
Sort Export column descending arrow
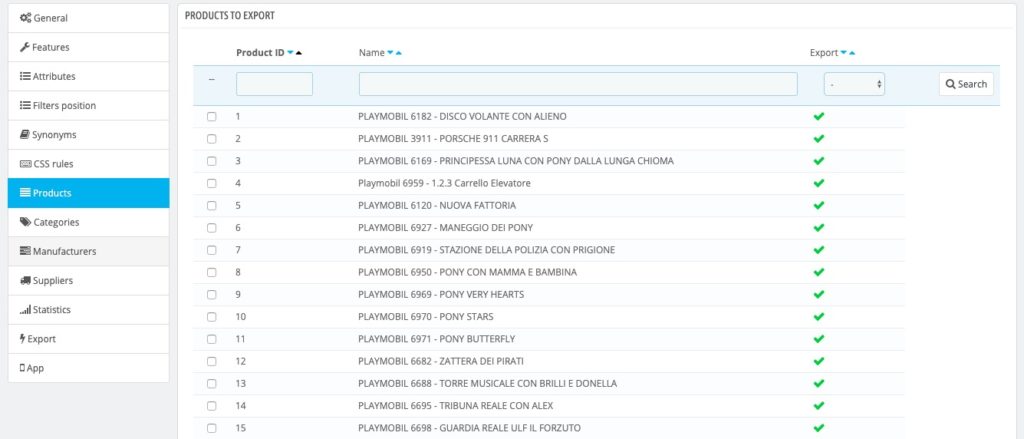coord(843,53)
